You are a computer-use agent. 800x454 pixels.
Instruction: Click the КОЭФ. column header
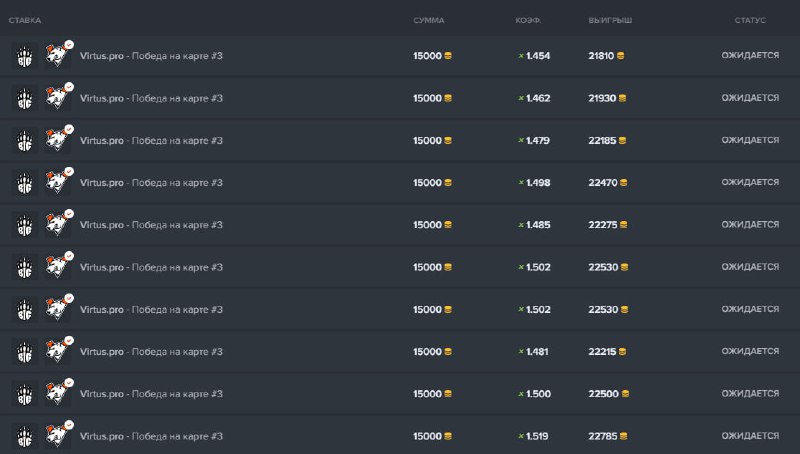click(x=528, y=20)
